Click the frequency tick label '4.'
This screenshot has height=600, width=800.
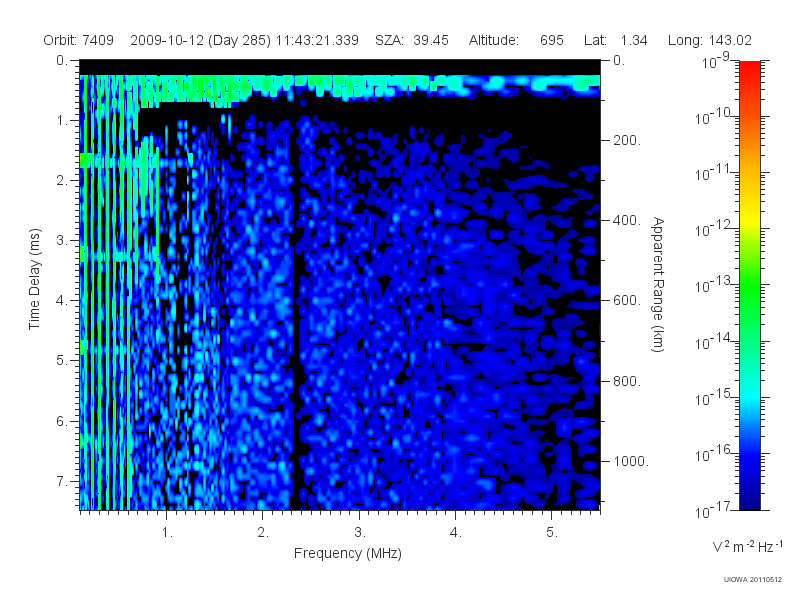[456, 533]
